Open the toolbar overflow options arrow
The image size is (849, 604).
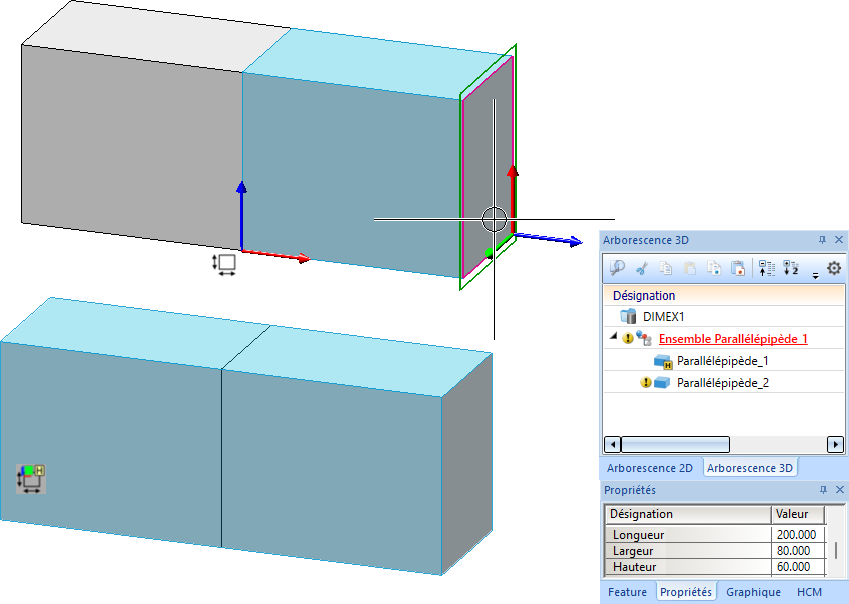coord(815,276)
